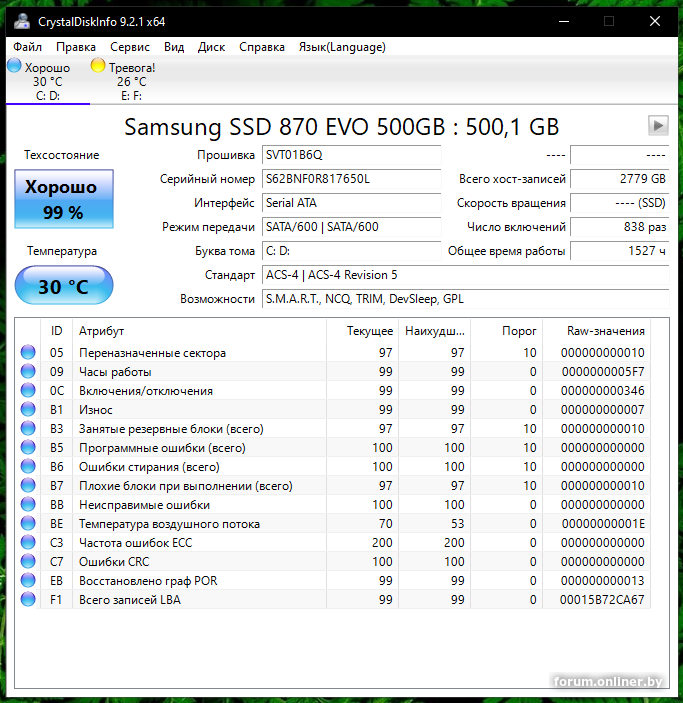Select the Износ attribute text
This screenshot has width=683, height=703.
[x=96, y=410]
